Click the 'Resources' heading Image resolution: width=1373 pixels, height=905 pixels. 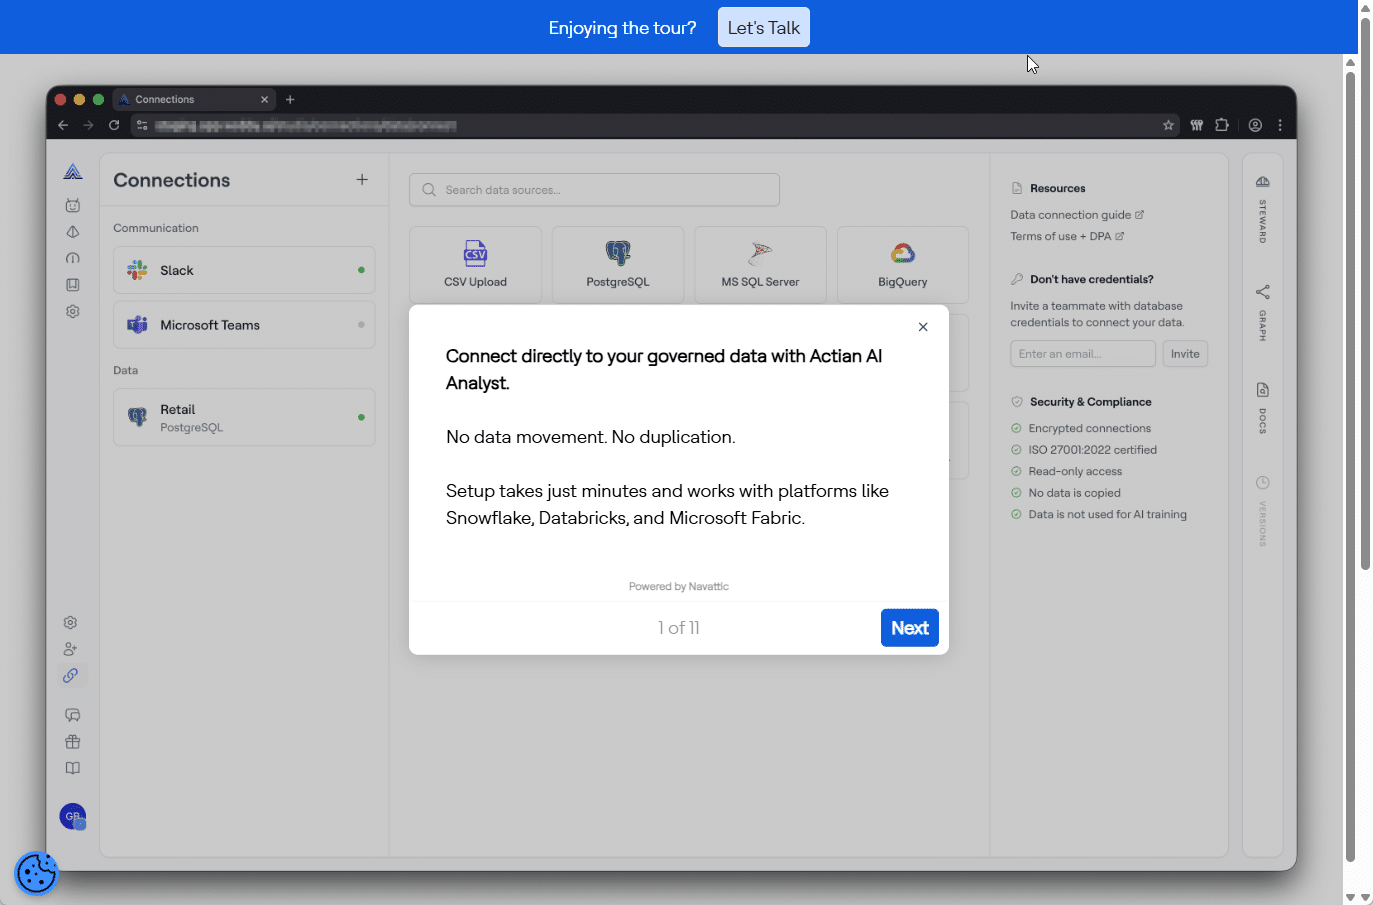pyautogui.click(x=1058, y=188)
